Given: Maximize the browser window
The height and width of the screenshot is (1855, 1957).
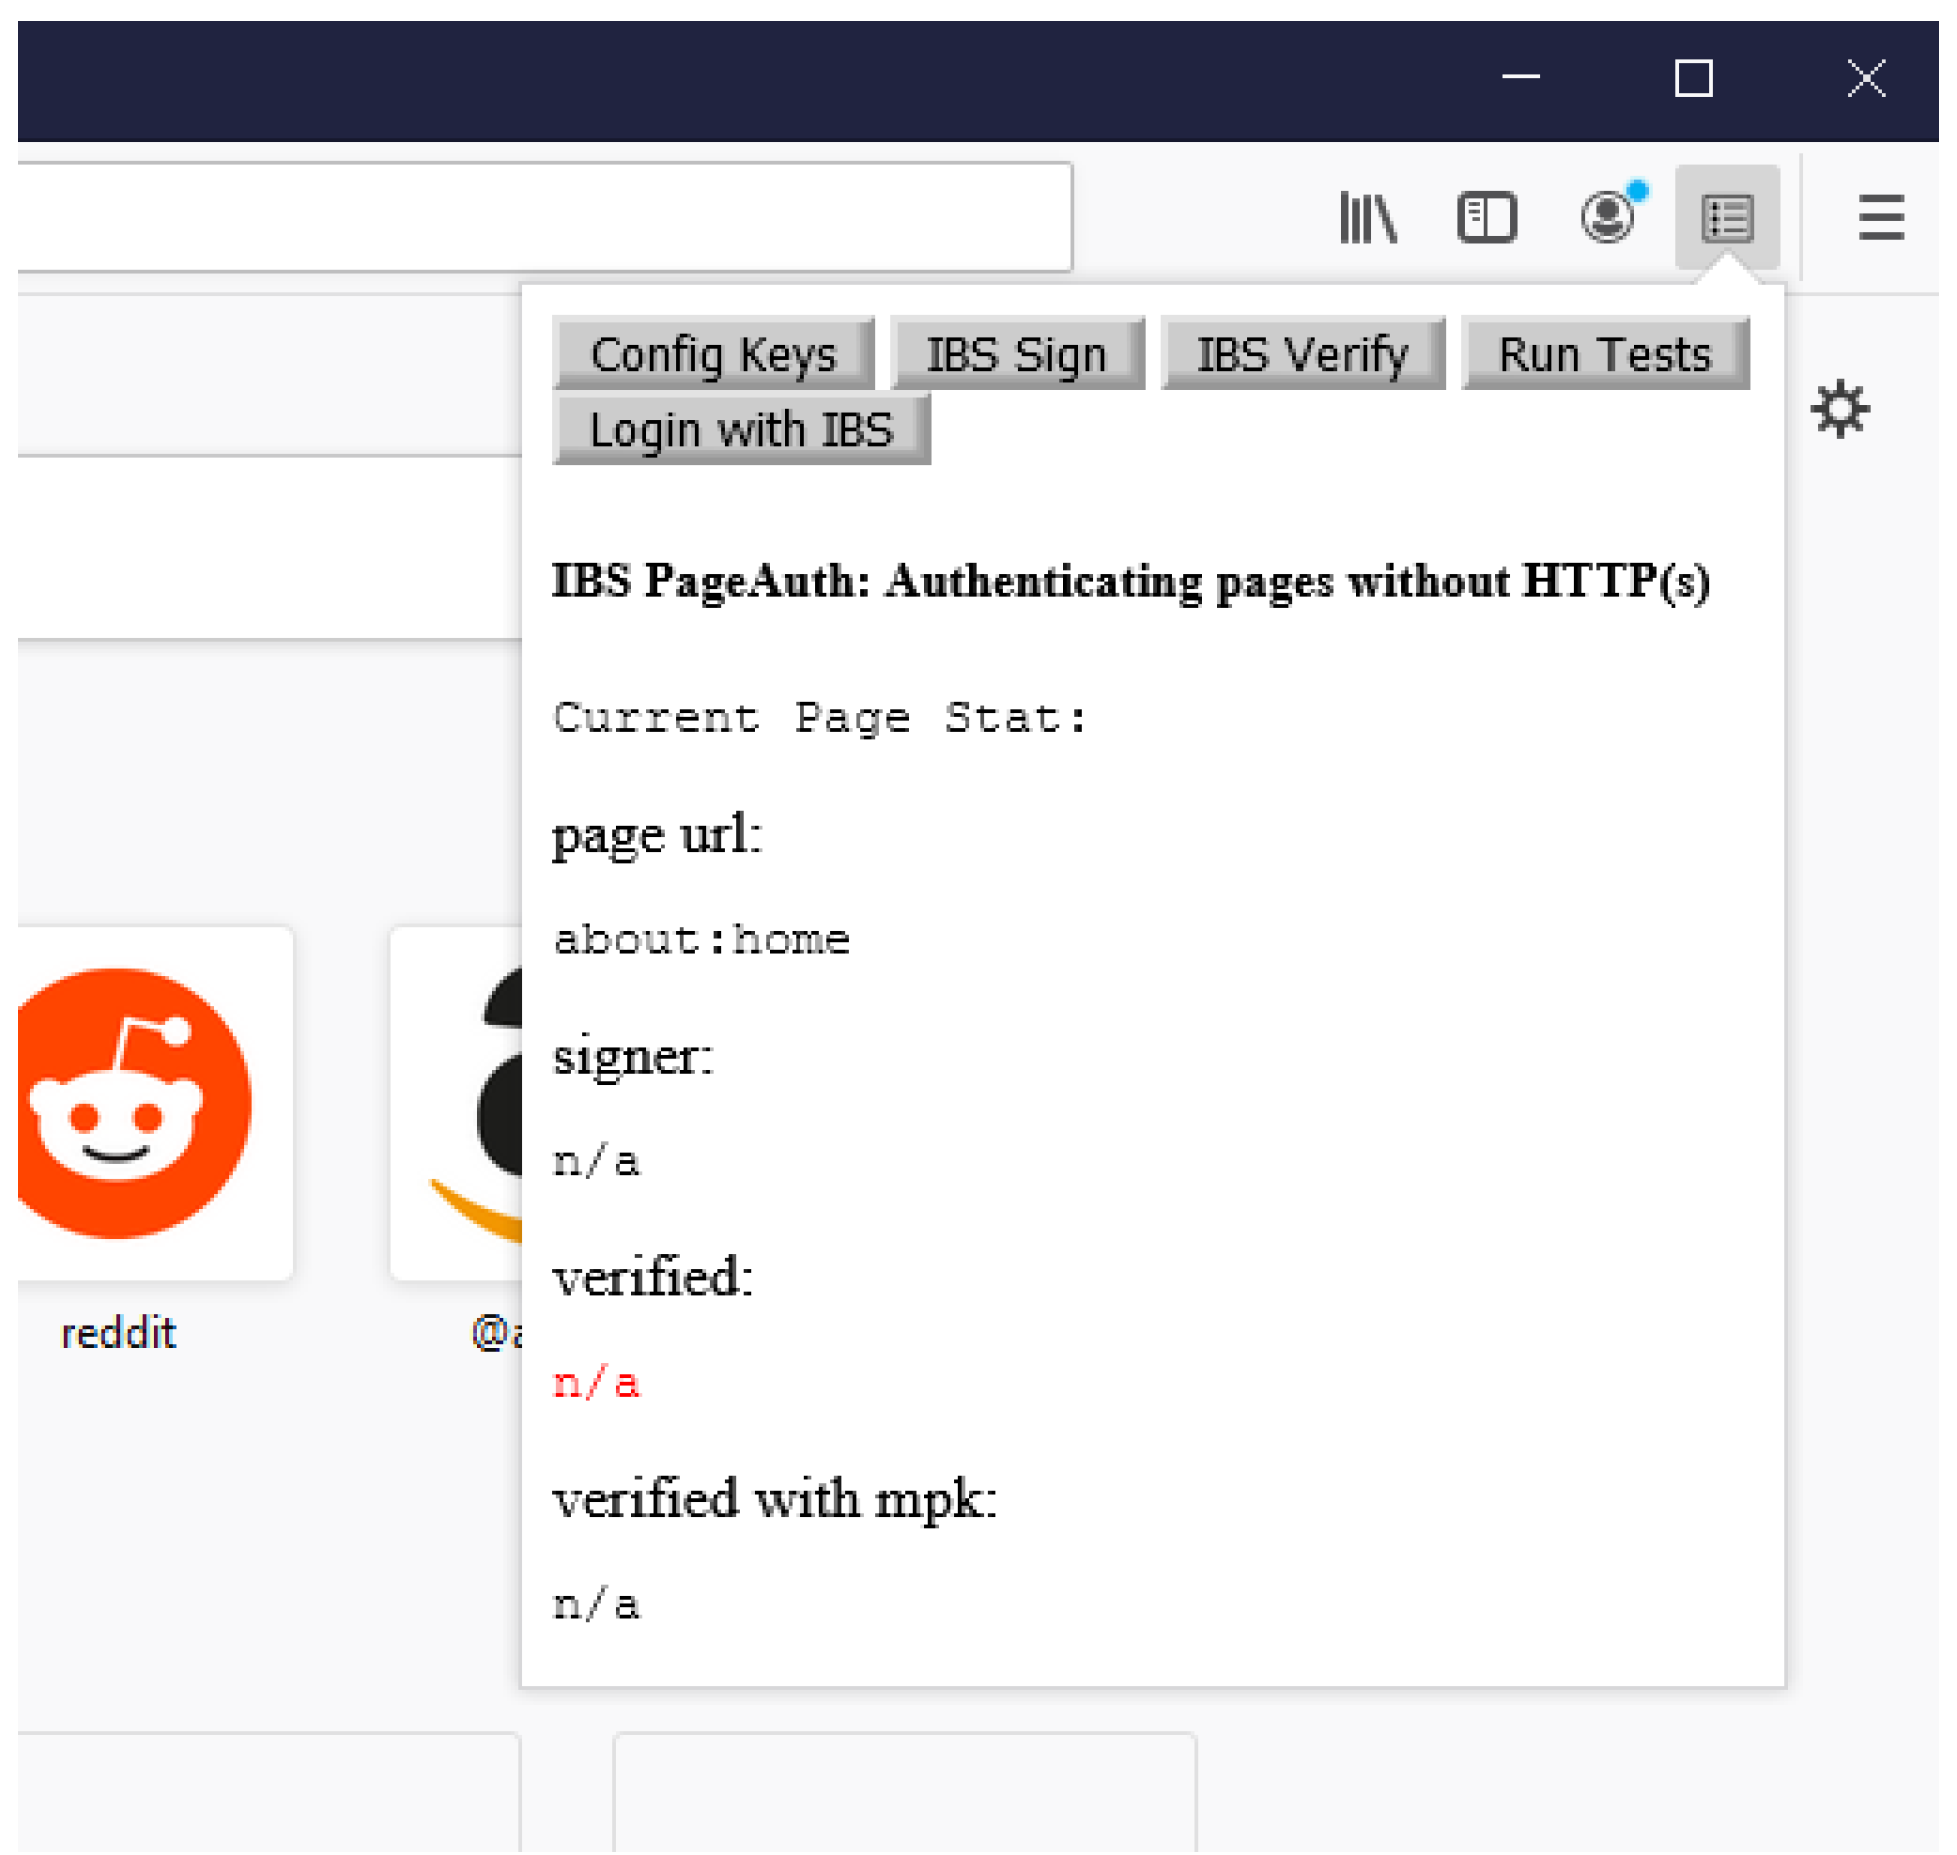Looking at the screenshot, I should tap(1693, 78).
